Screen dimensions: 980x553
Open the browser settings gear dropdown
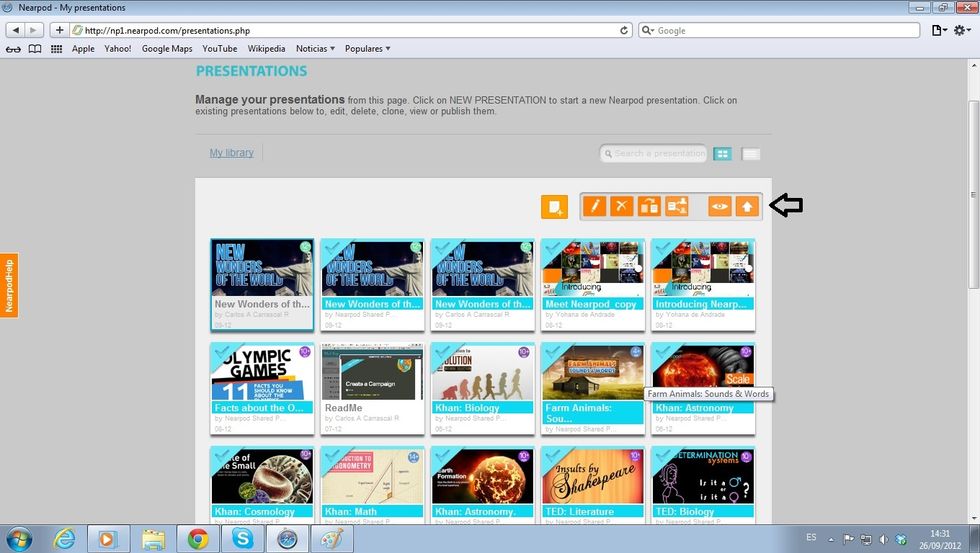(x=962, y=30)
